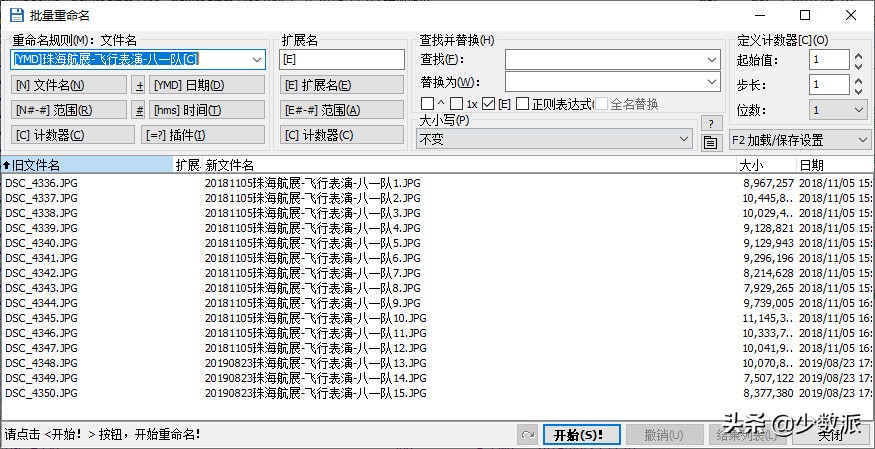Select file DSC_4342.JPG in the list
This screenshot has height=449, width=875.
point(42,273)
